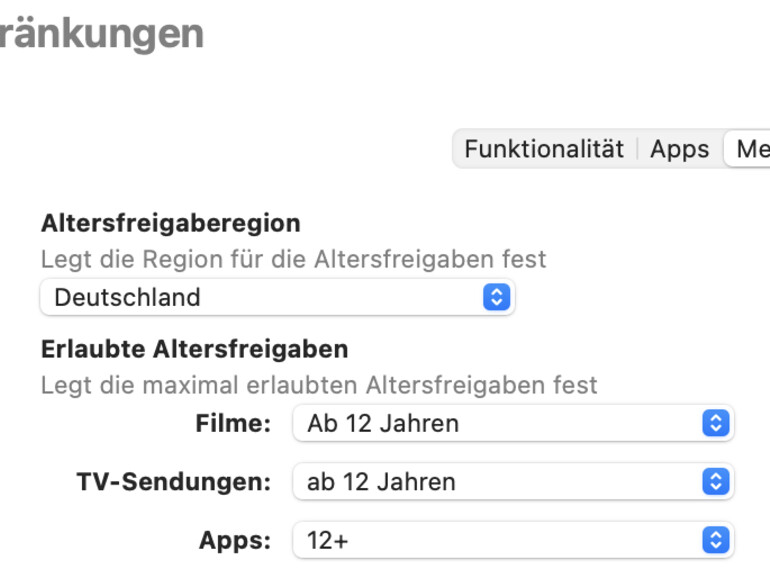Click the "Filme:" label

click(x=233, y=423)
